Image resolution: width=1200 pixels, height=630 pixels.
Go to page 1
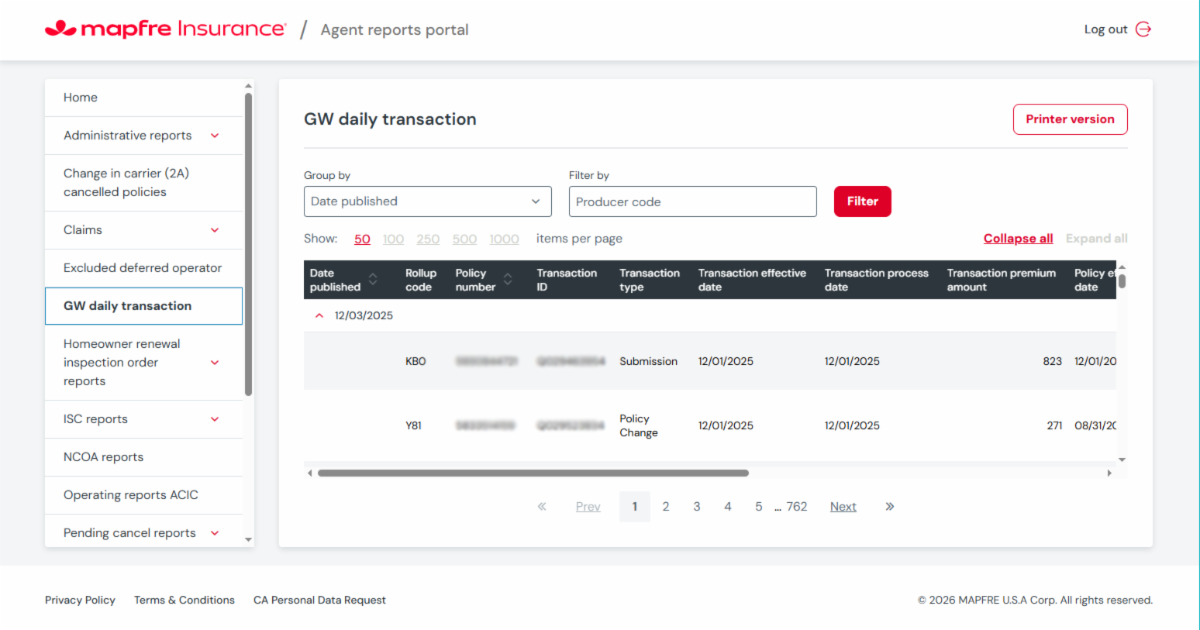(634, 507)
